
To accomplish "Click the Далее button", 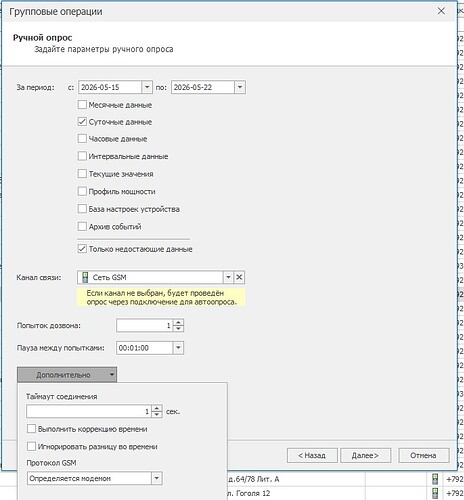I will [365, 455].
